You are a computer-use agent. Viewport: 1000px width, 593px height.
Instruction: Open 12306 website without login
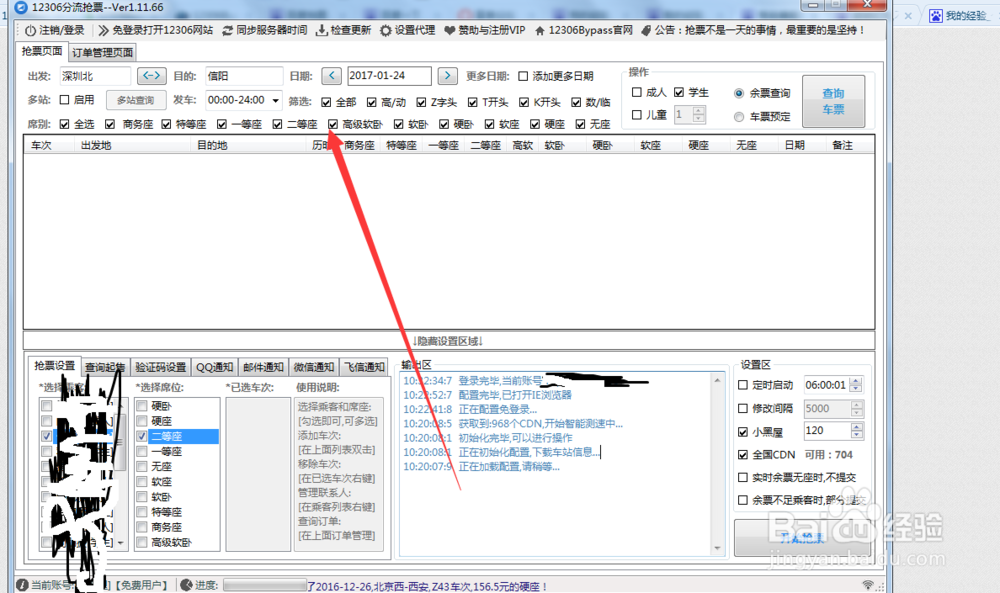(156, 31)
